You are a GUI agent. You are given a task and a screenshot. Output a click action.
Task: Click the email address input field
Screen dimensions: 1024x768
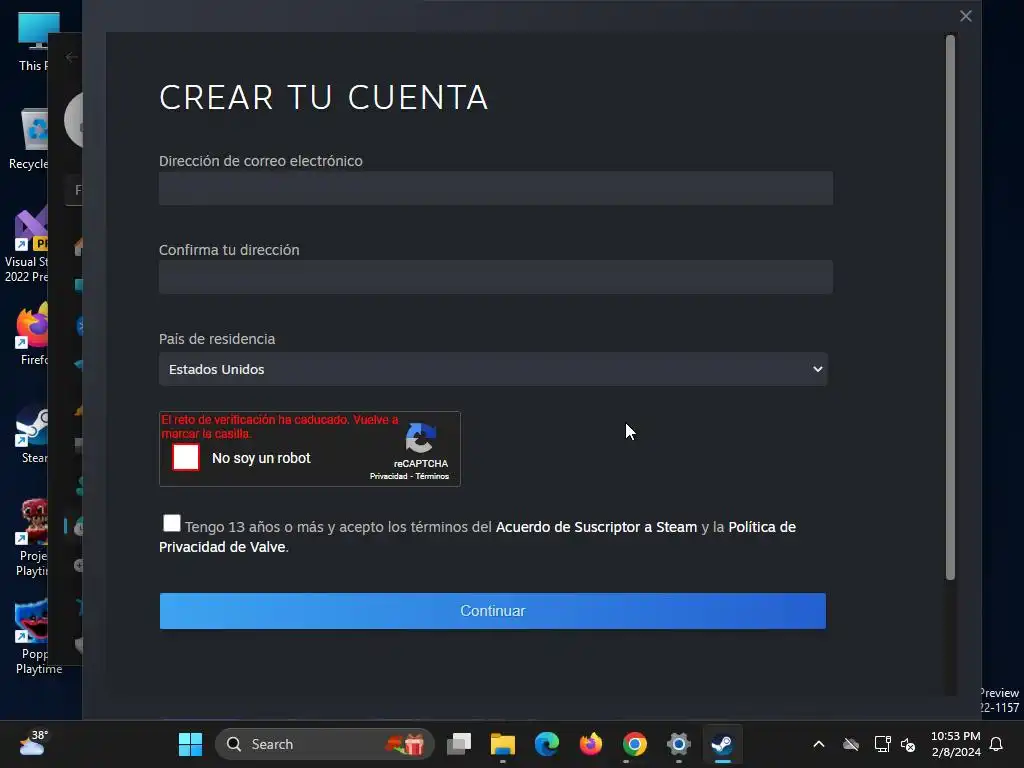coord(496,188)
